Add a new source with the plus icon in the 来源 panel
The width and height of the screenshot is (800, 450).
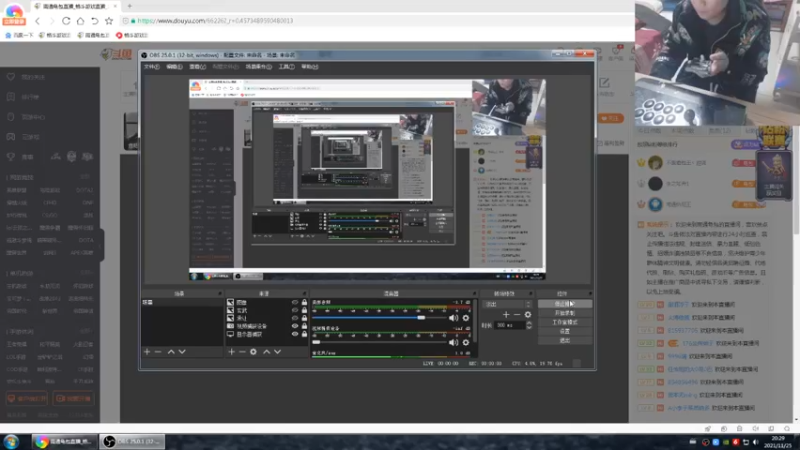pyautogui.click(x=231, y=352)
